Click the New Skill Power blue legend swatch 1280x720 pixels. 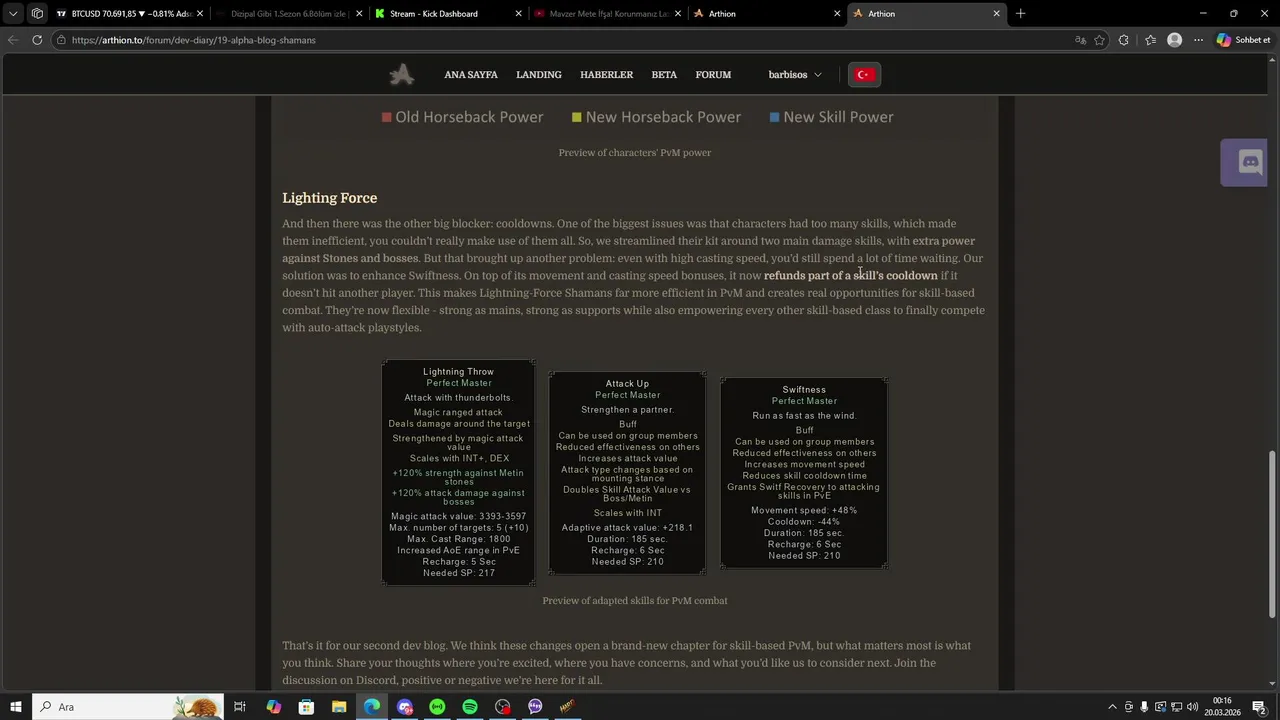pyautogui.click(x=774, y=117)
